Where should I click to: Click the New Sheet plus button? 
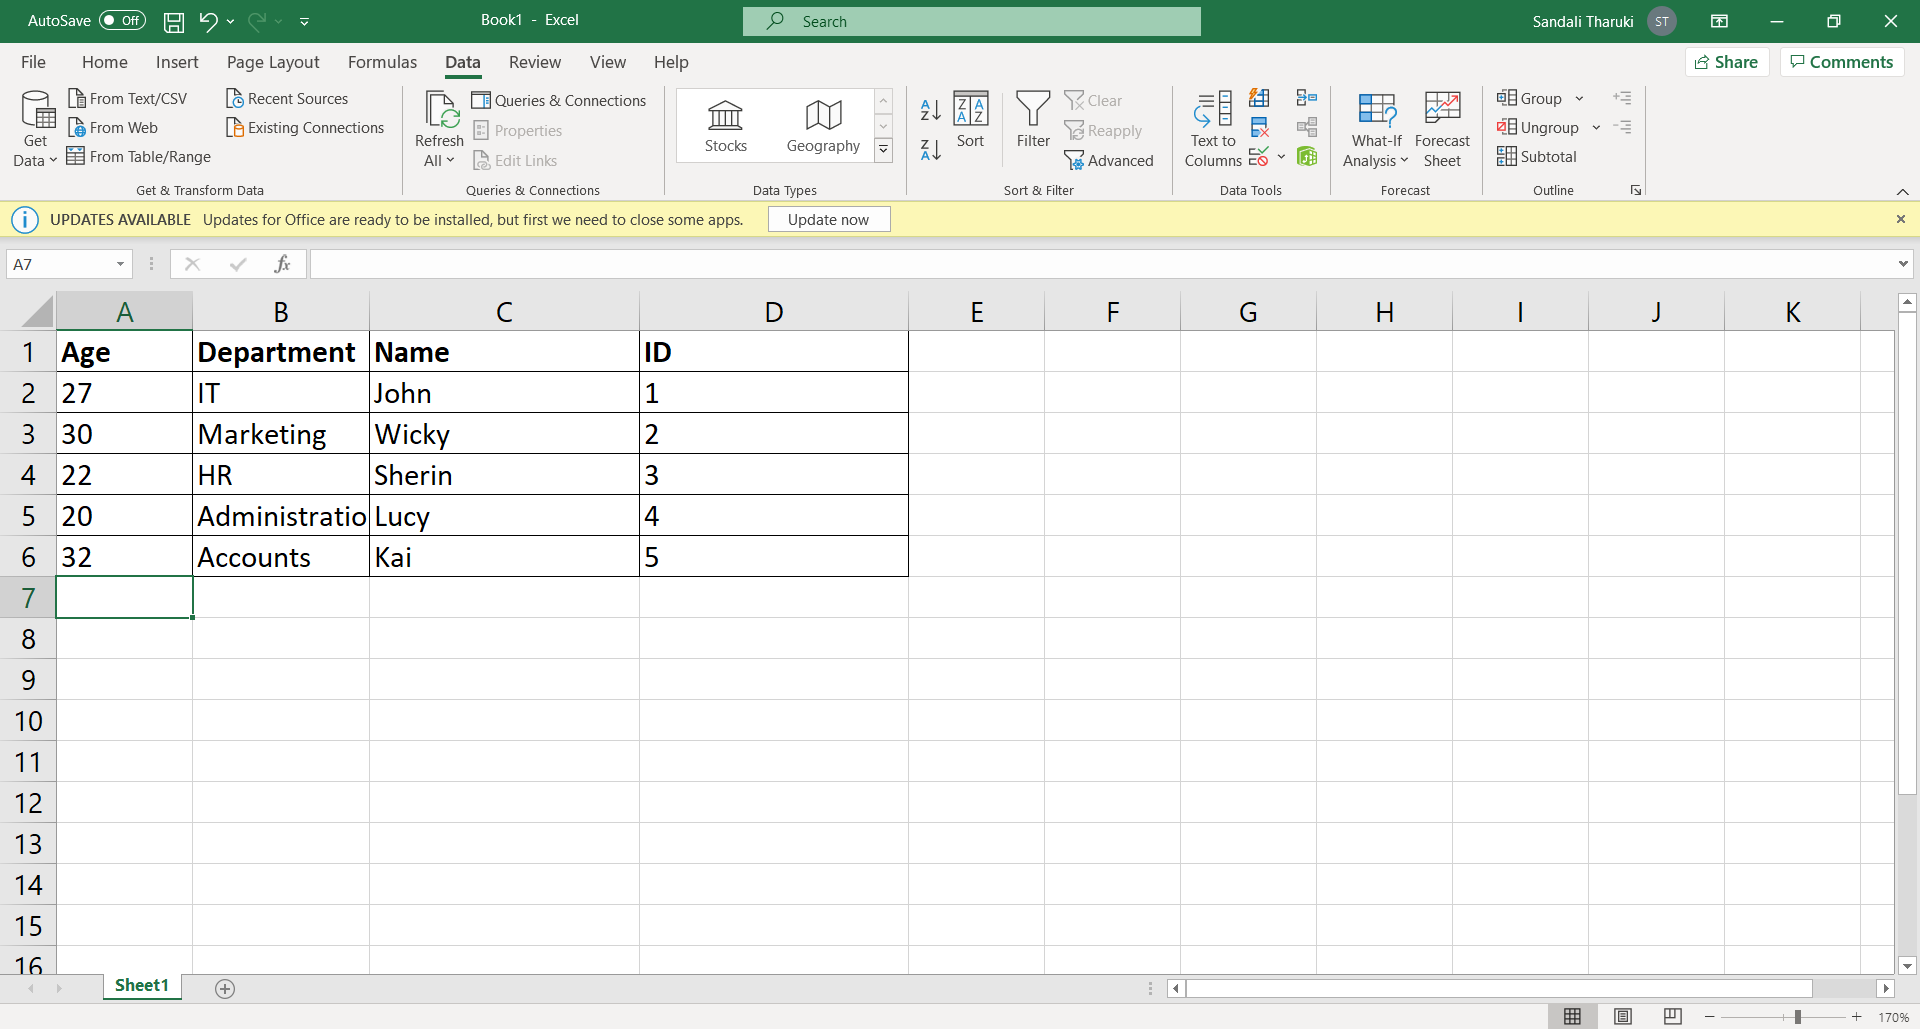pyautogui.click(x=225, y=988)
